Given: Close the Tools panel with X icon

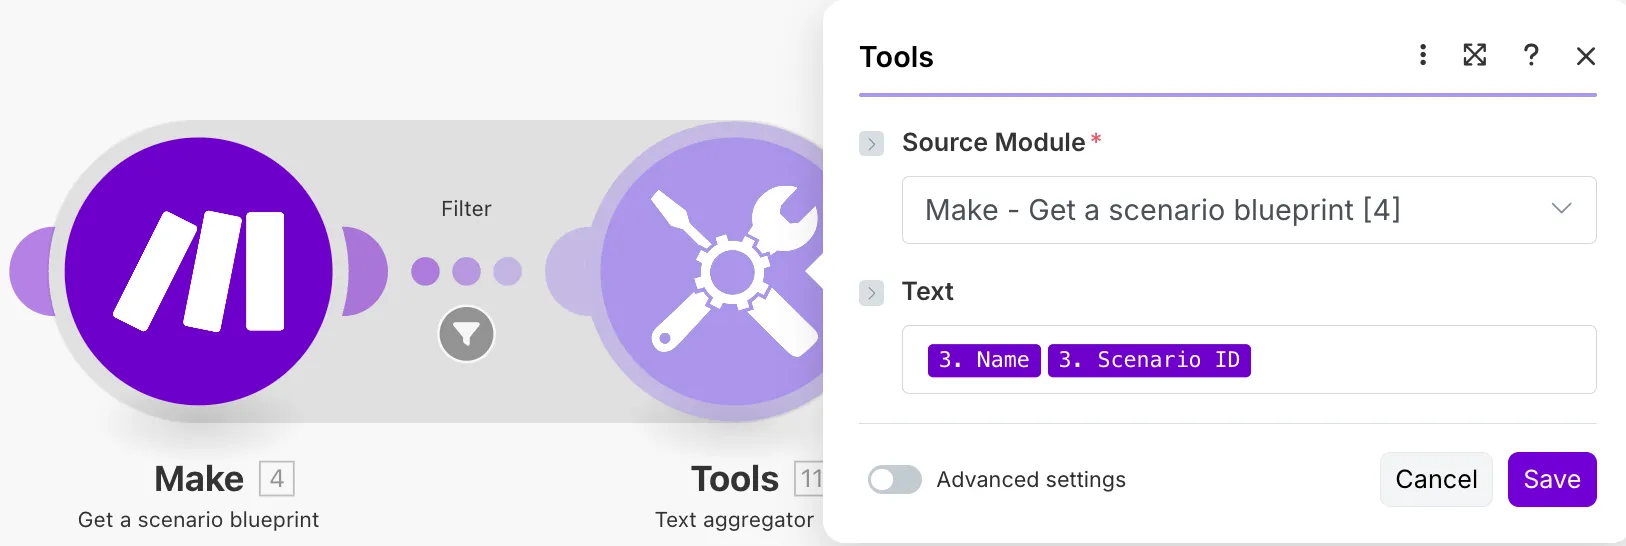Looking at the screenshot, I should (1586, 56).
